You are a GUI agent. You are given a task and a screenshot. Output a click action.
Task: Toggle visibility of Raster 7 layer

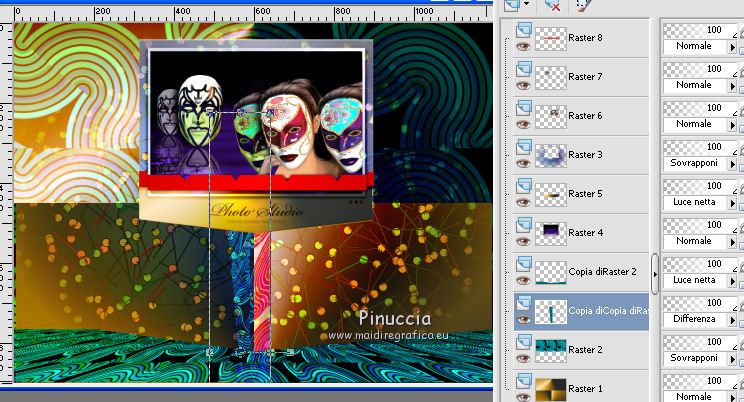pyautogui.click(x=523, y=85)
